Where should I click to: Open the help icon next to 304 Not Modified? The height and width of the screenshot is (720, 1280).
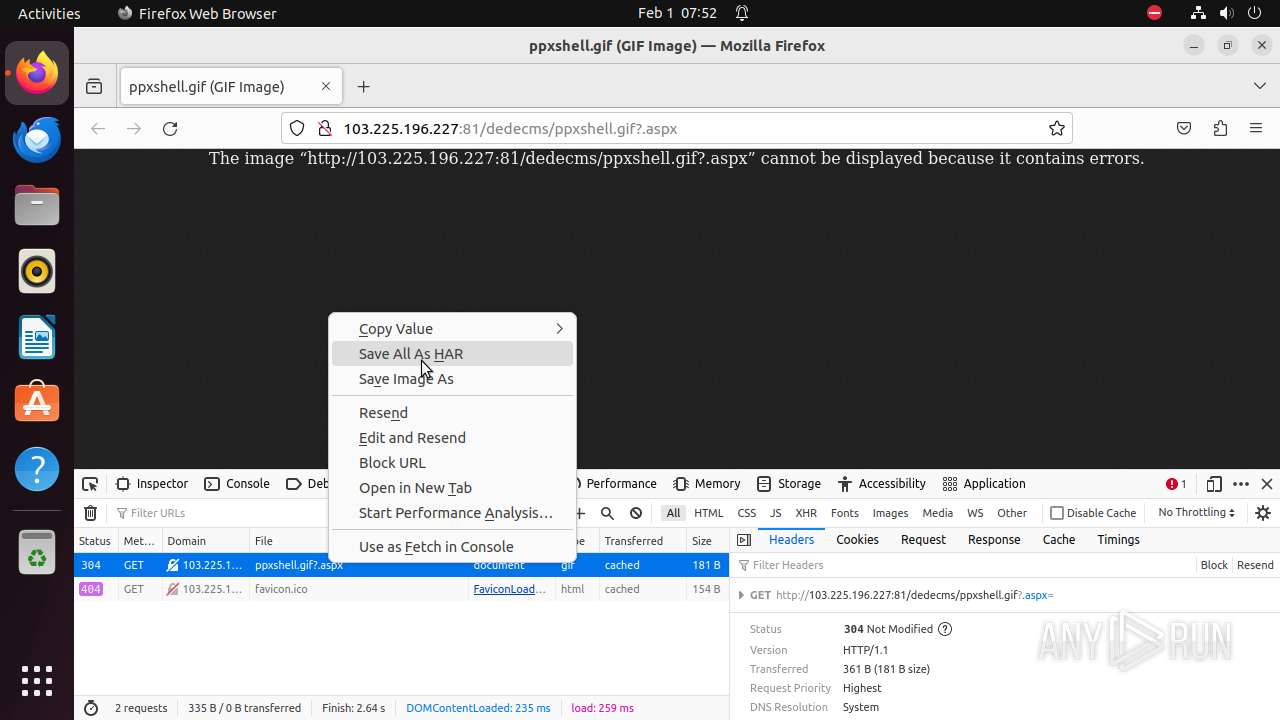click(945, 629)
